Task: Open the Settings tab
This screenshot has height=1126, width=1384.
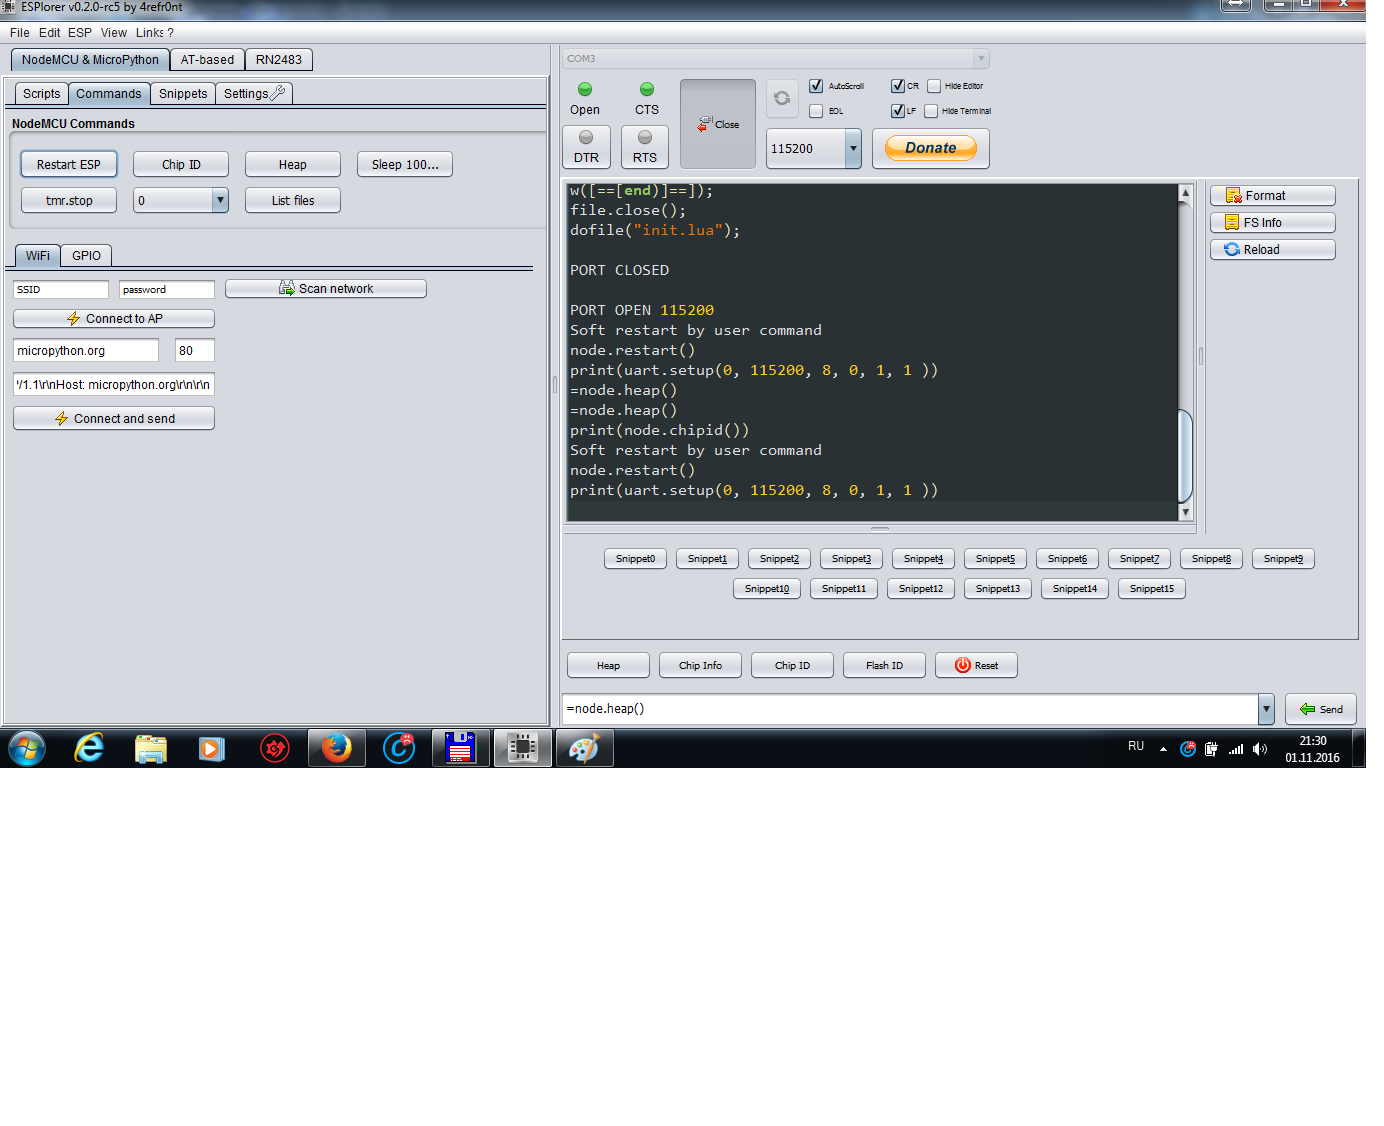Action: [254, 94]
